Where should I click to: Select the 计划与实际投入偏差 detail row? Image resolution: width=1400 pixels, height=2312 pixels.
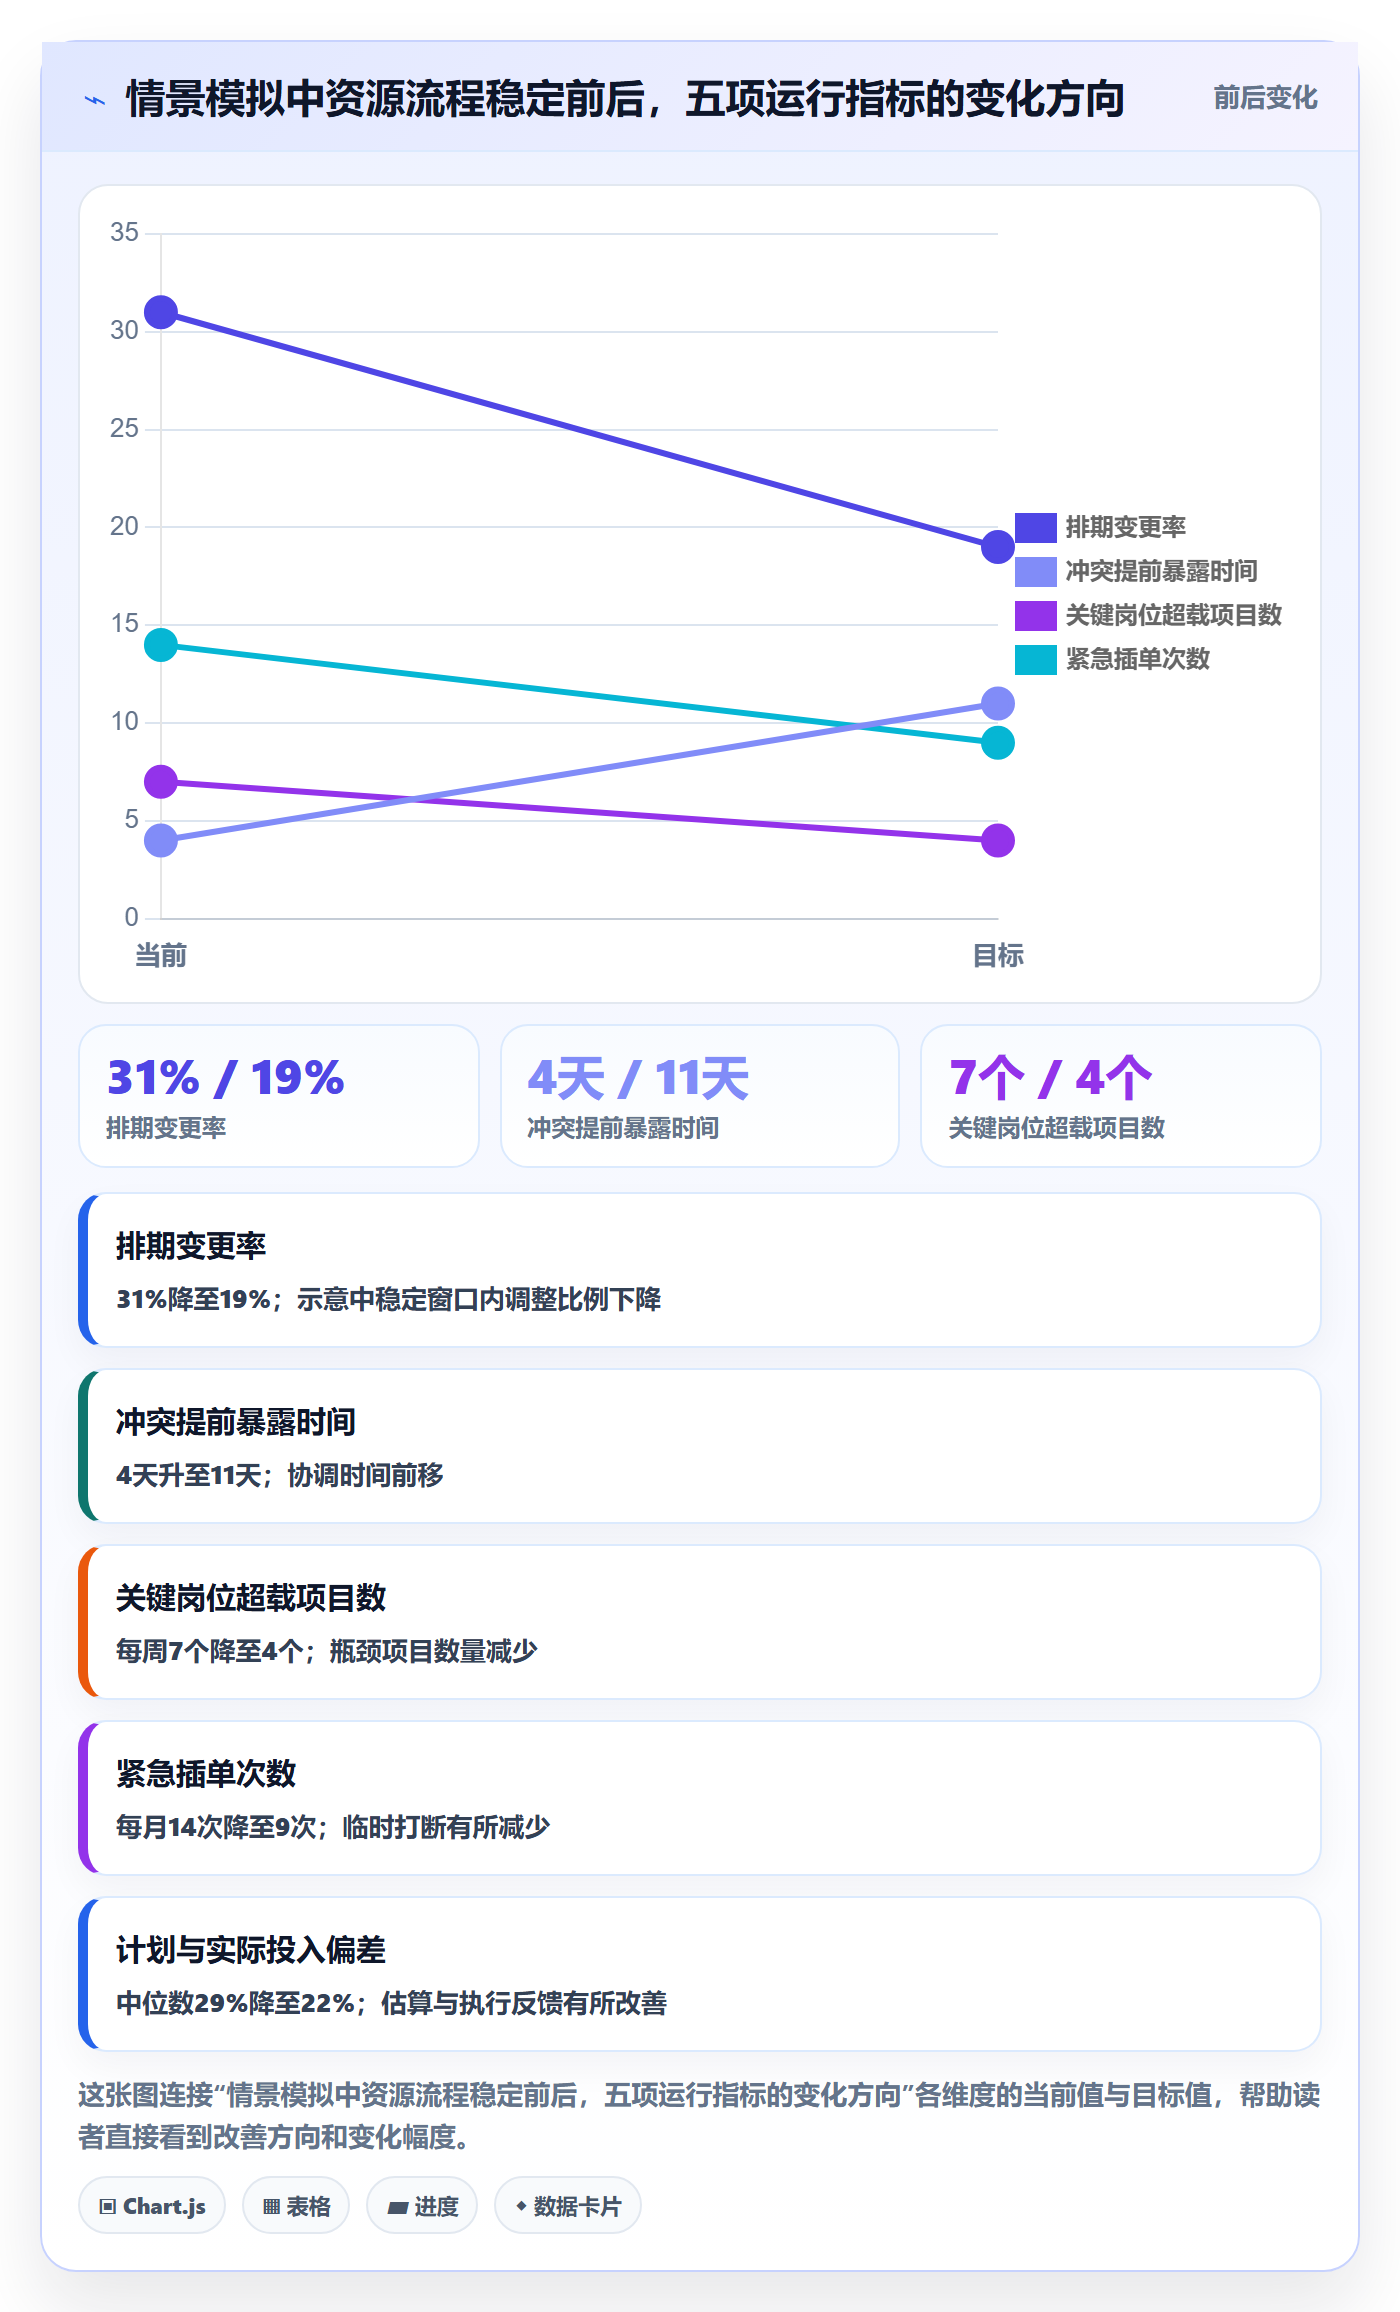point(700,1974)
